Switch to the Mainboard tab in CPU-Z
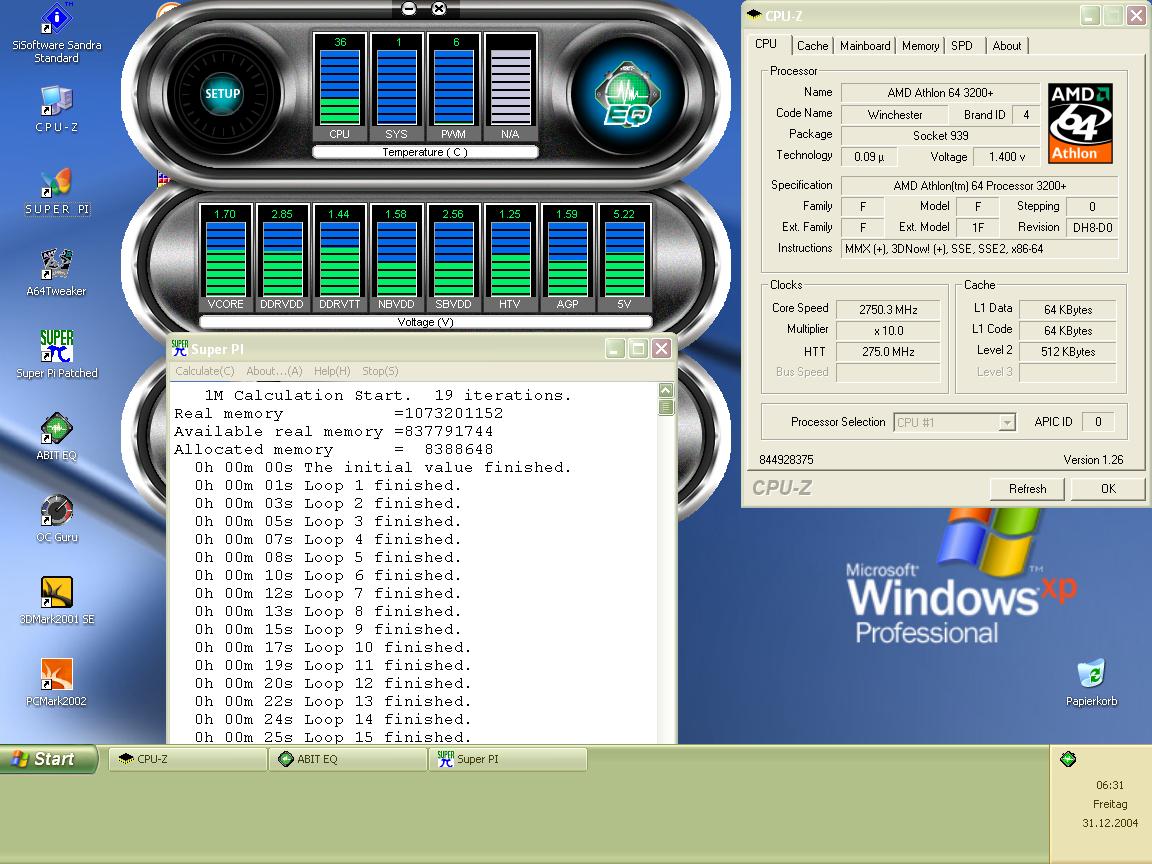1152x864 pixels. pos(865,46)
